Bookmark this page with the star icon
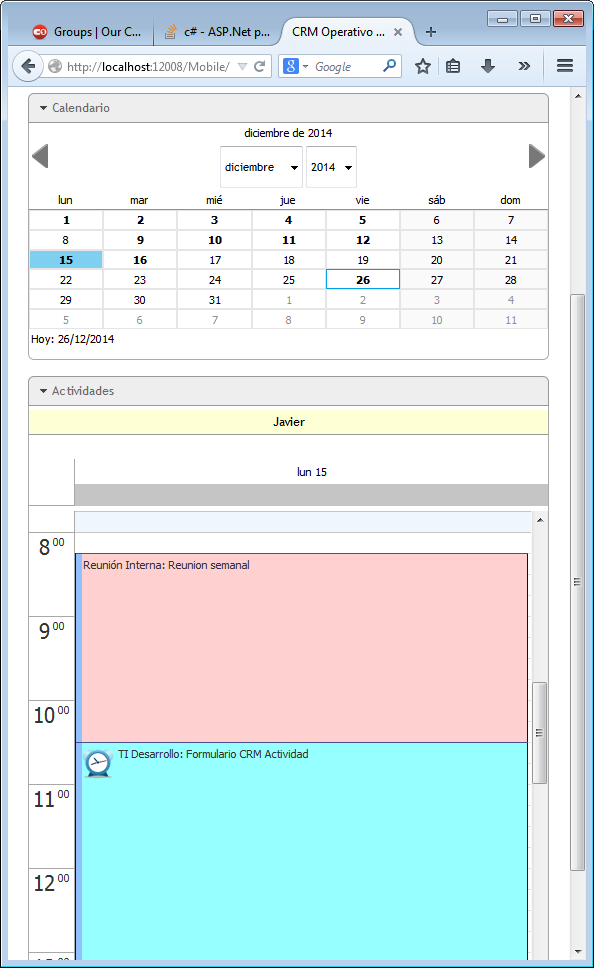The height and width of the screenshot is (968, 594). tap(423, 66)
